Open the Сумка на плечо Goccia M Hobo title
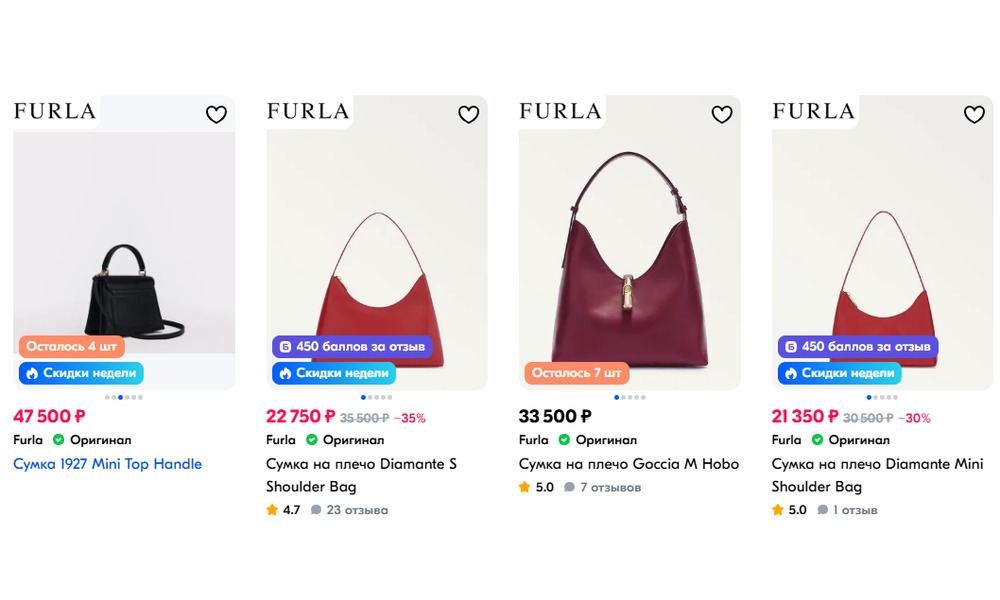 point(629,464)
